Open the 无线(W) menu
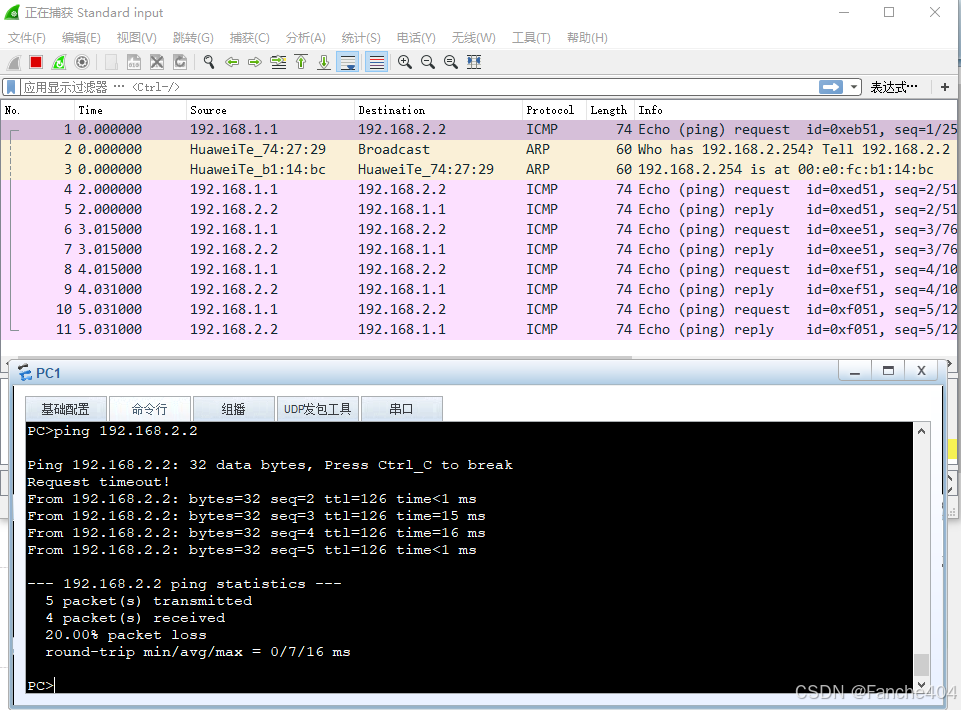 [473, 38]
